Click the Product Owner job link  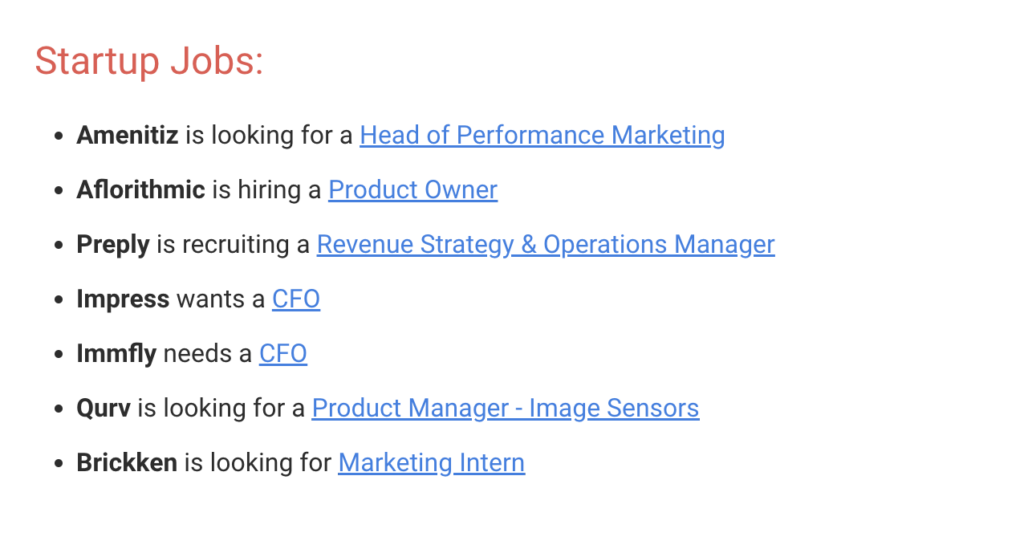pos(412,190)
